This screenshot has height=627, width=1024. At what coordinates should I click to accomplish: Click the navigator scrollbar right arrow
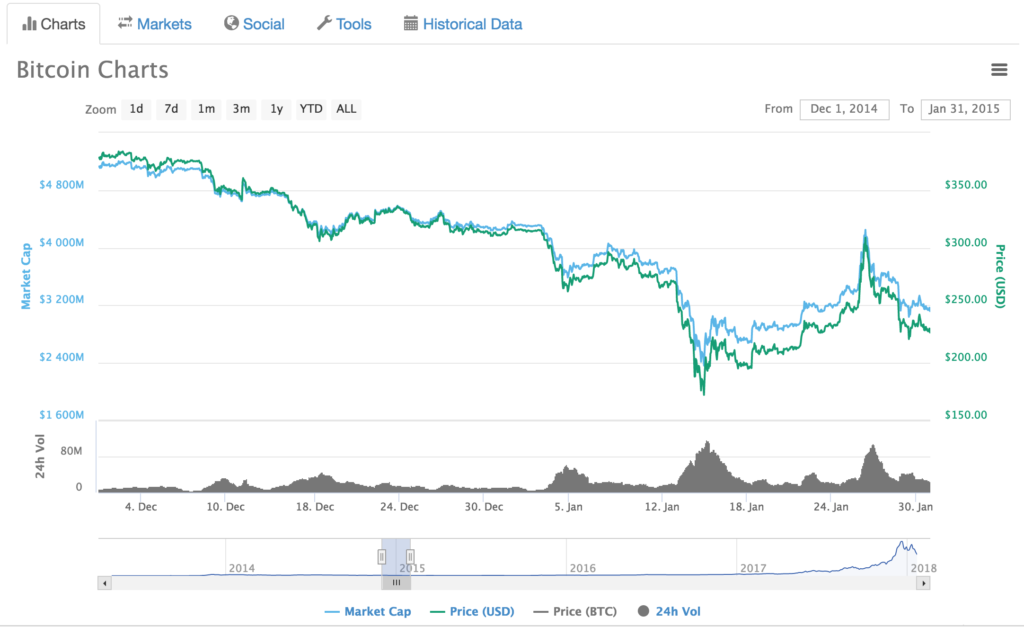923,583
